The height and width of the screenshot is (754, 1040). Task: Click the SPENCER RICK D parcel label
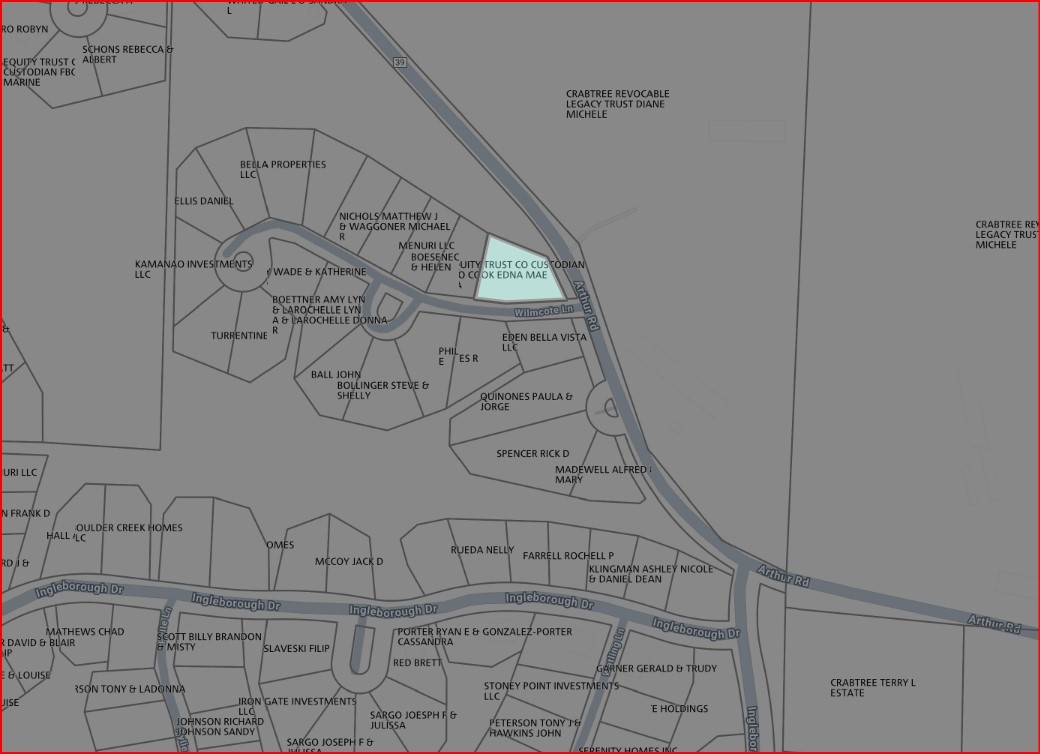click(x=533, y=454)
